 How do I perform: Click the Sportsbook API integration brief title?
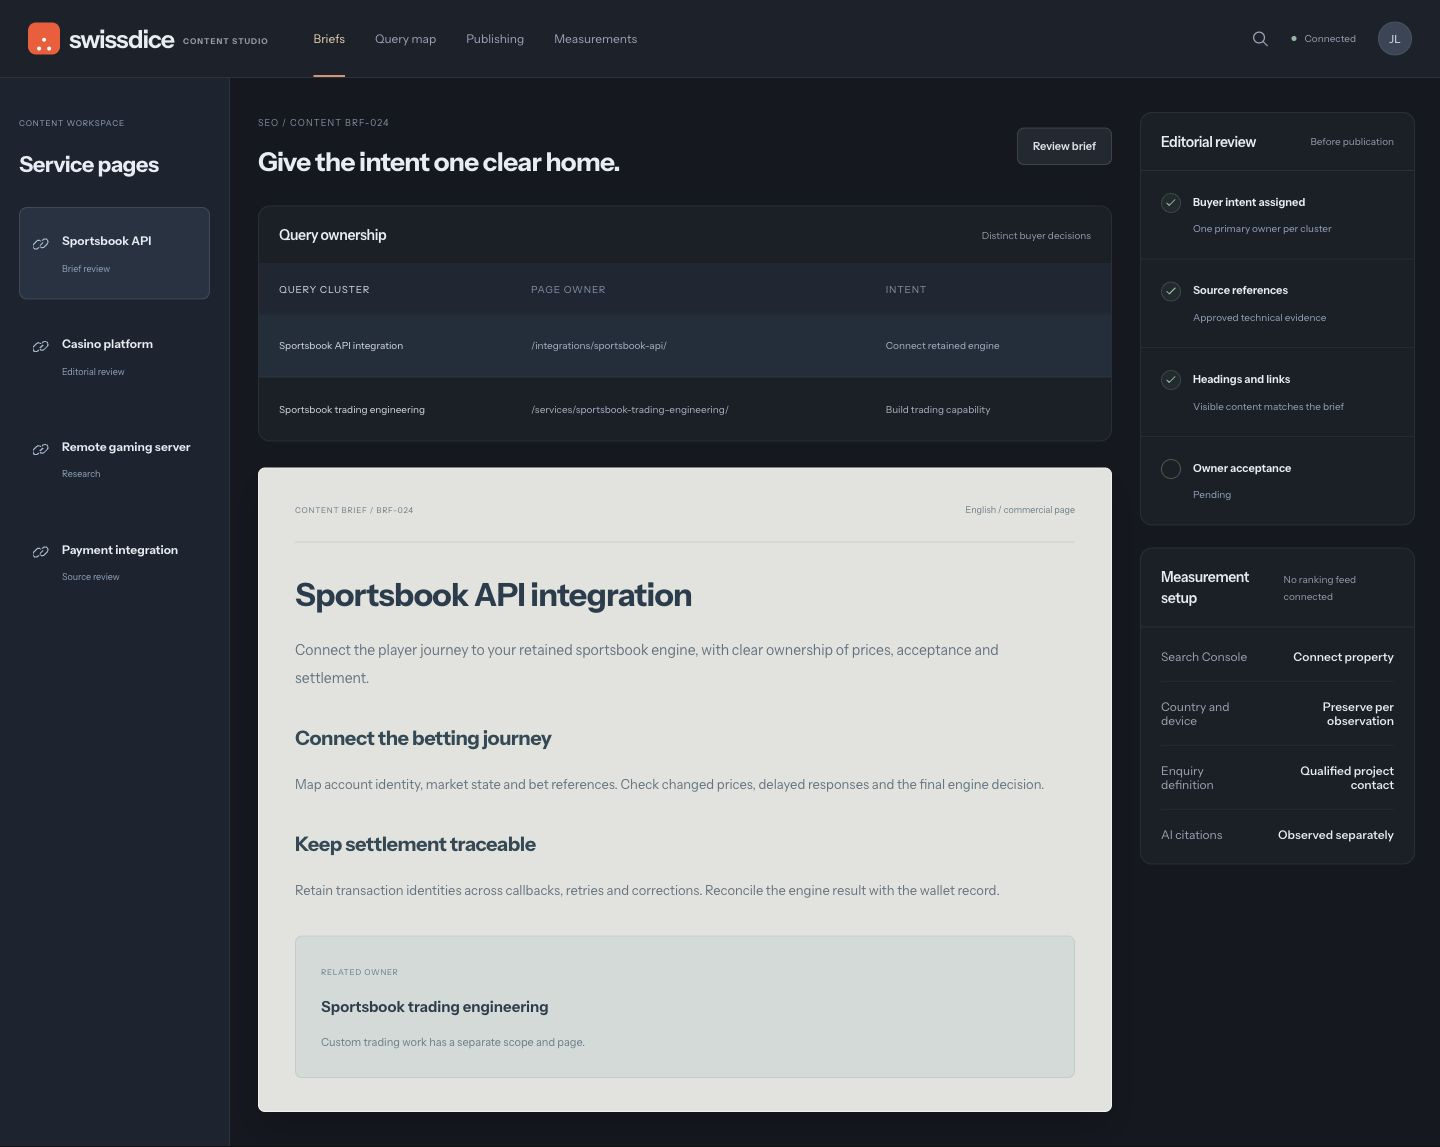pyautogui.click(x=493, y=595)
